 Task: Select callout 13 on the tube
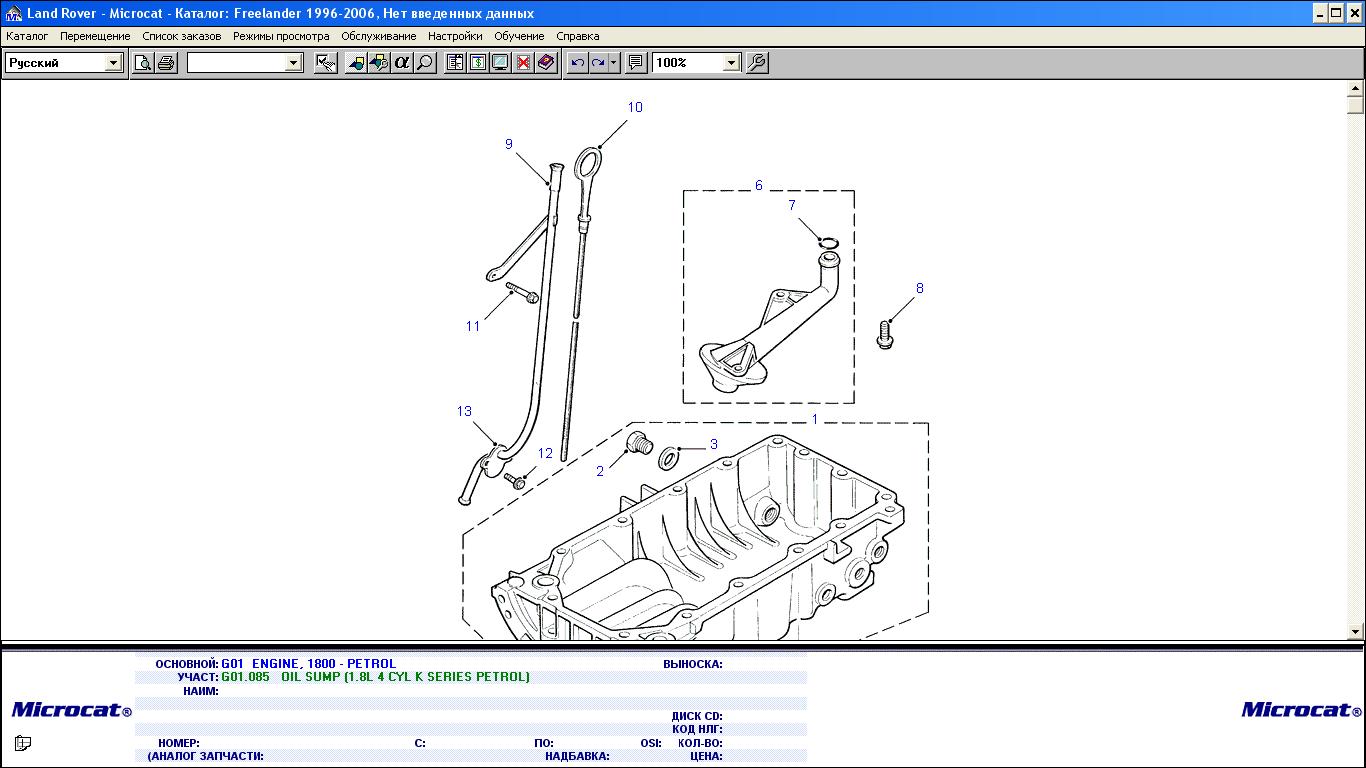click(x=464, y=411)
